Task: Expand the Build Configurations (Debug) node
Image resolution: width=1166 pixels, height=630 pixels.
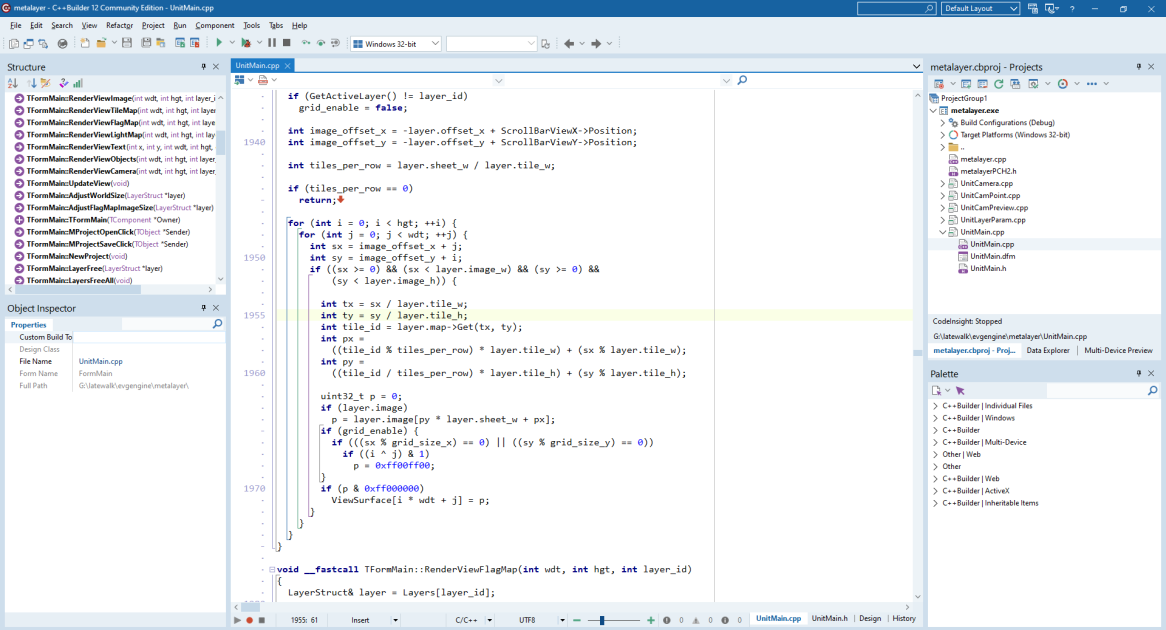Action: [x=943, y=123]
